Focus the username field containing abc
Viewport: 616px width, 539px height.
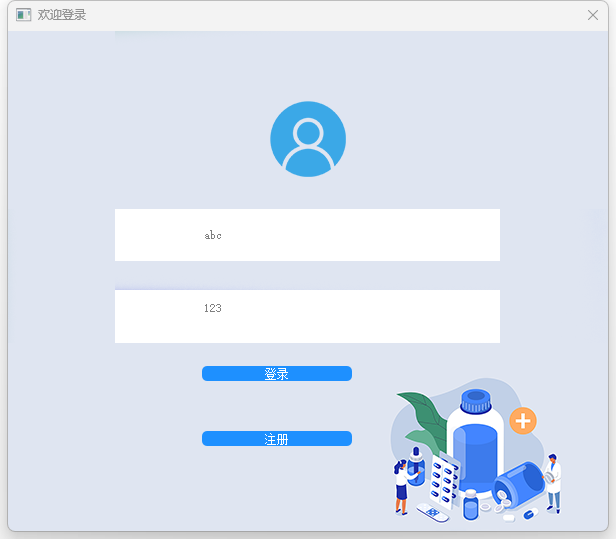(x=307, y=235)
